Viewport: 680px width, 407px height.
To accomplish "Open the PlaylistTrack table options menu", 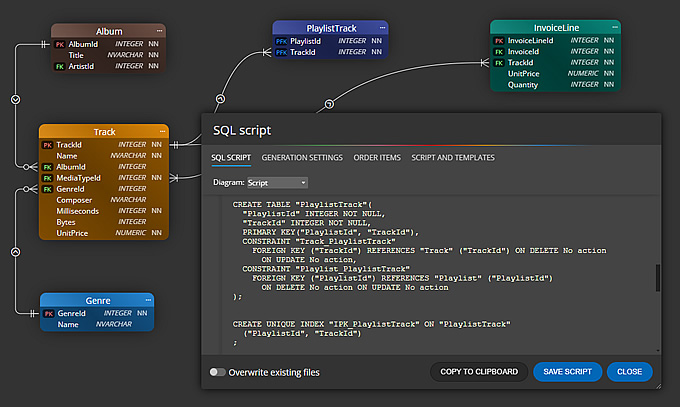I will point(382,28).
